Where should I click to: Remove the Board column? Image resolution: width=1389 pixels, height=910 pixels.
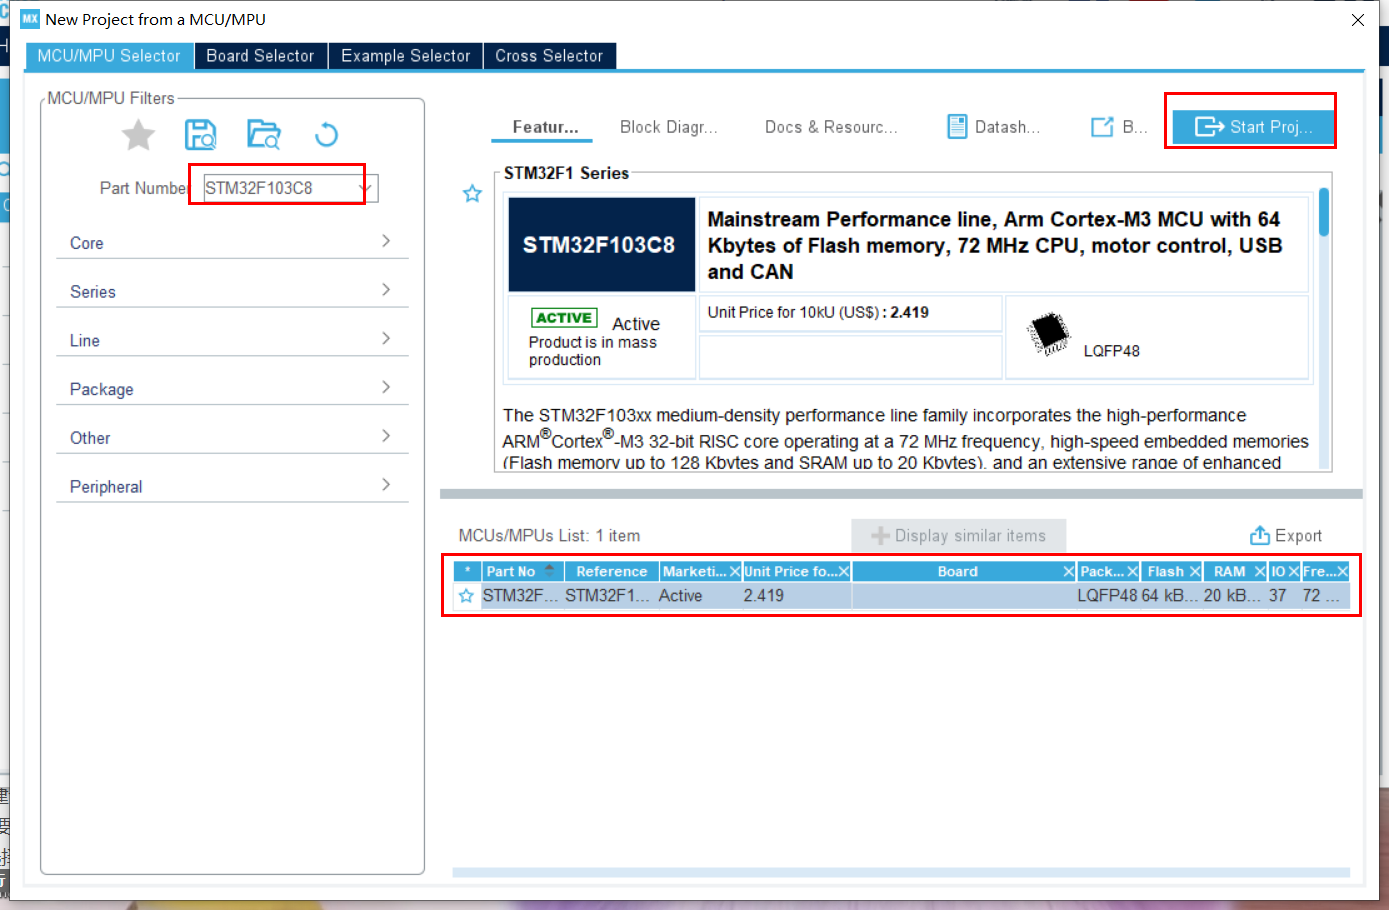coord(1069,571)
